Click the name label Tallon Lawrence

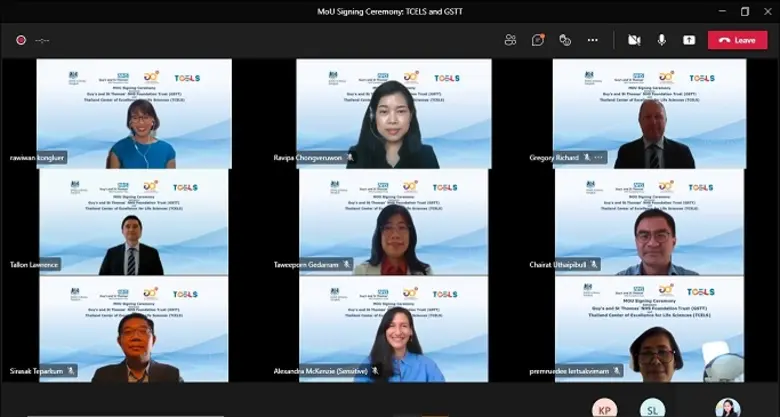click(x=34, y=265)
